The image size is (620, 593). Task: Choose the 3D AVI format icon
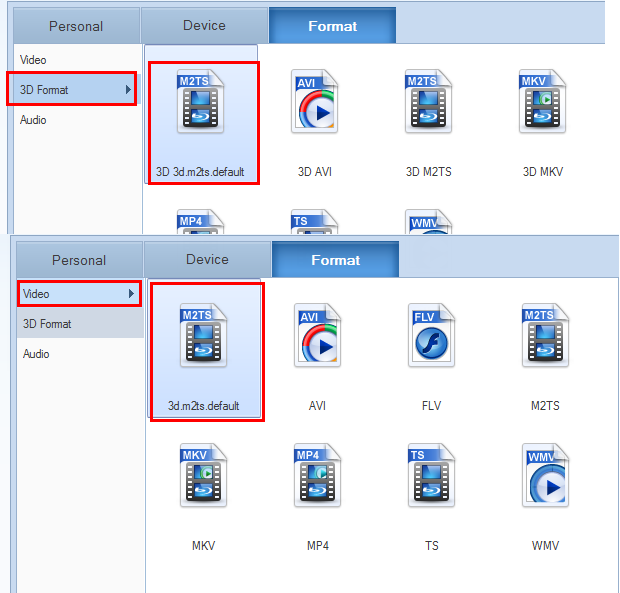(314, 101)
